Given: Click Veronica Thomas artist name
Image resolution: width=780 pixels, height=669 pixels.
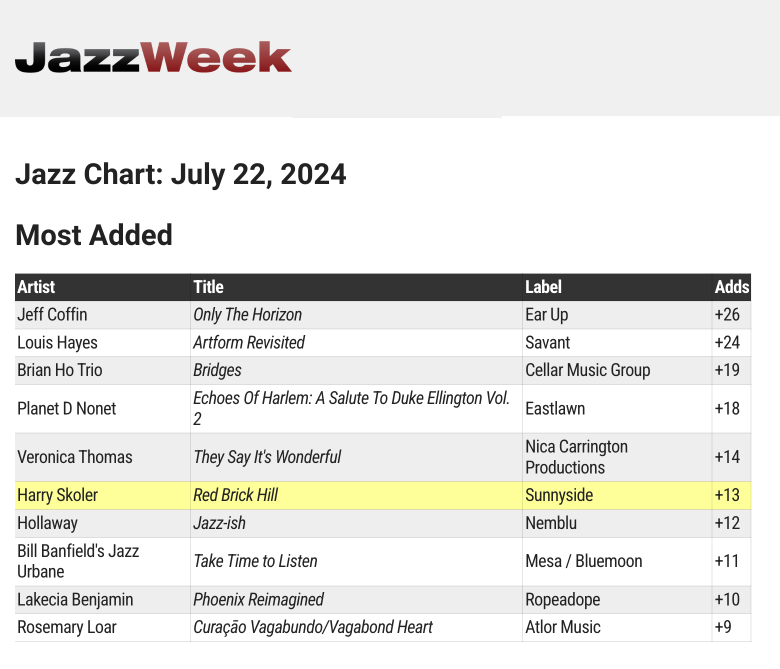Looking at the screenshot, I should point(75,457).
